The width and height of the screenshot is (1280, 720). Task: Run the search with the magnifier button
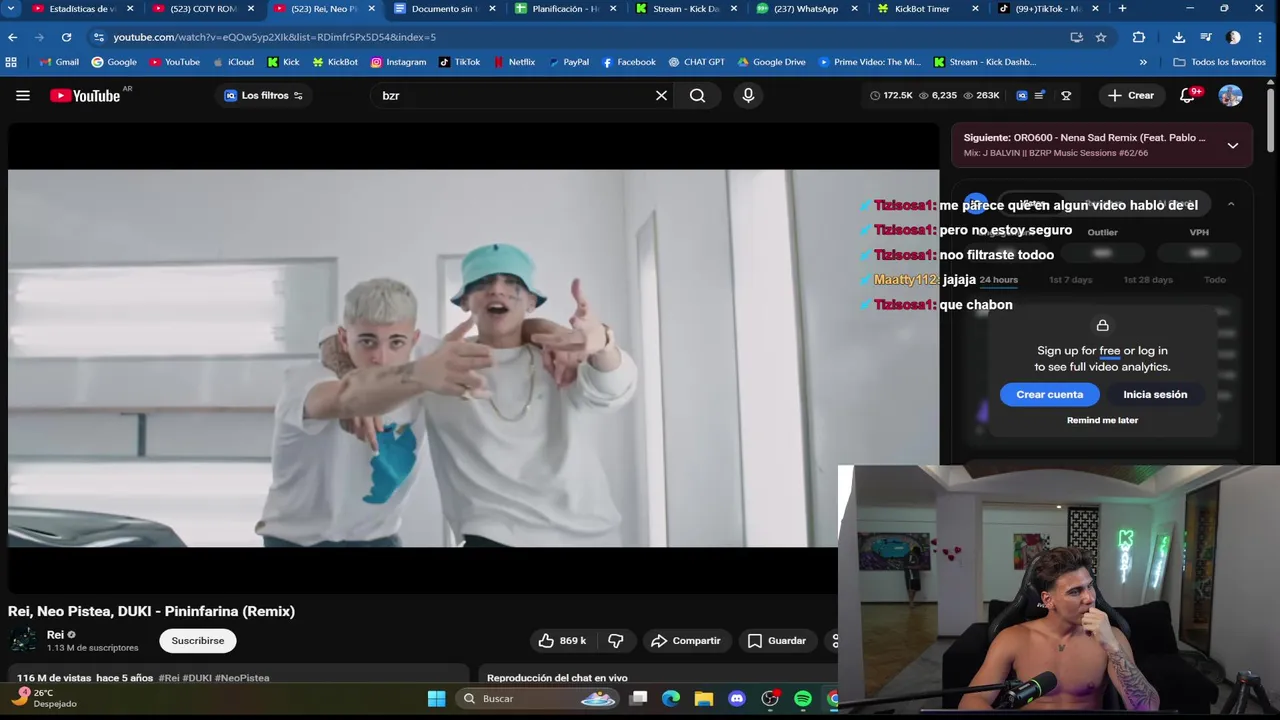pyautogui.click(x=697, y=95)
